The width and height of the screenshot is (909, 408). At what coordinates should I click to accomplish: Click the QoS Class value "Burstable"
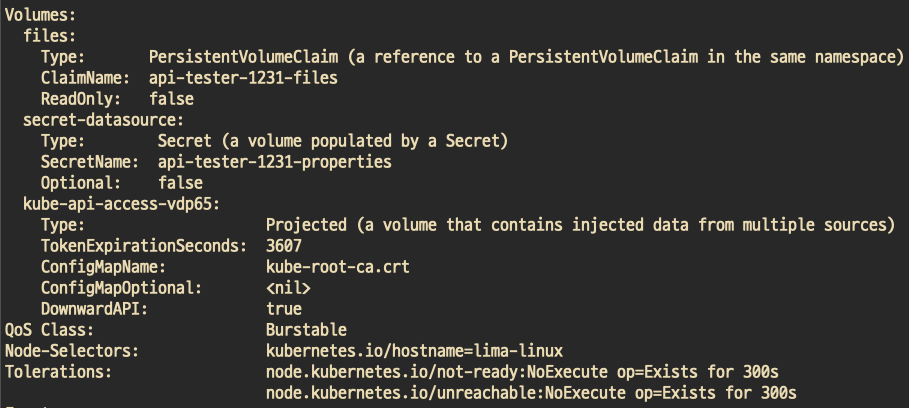pos(306,330)
